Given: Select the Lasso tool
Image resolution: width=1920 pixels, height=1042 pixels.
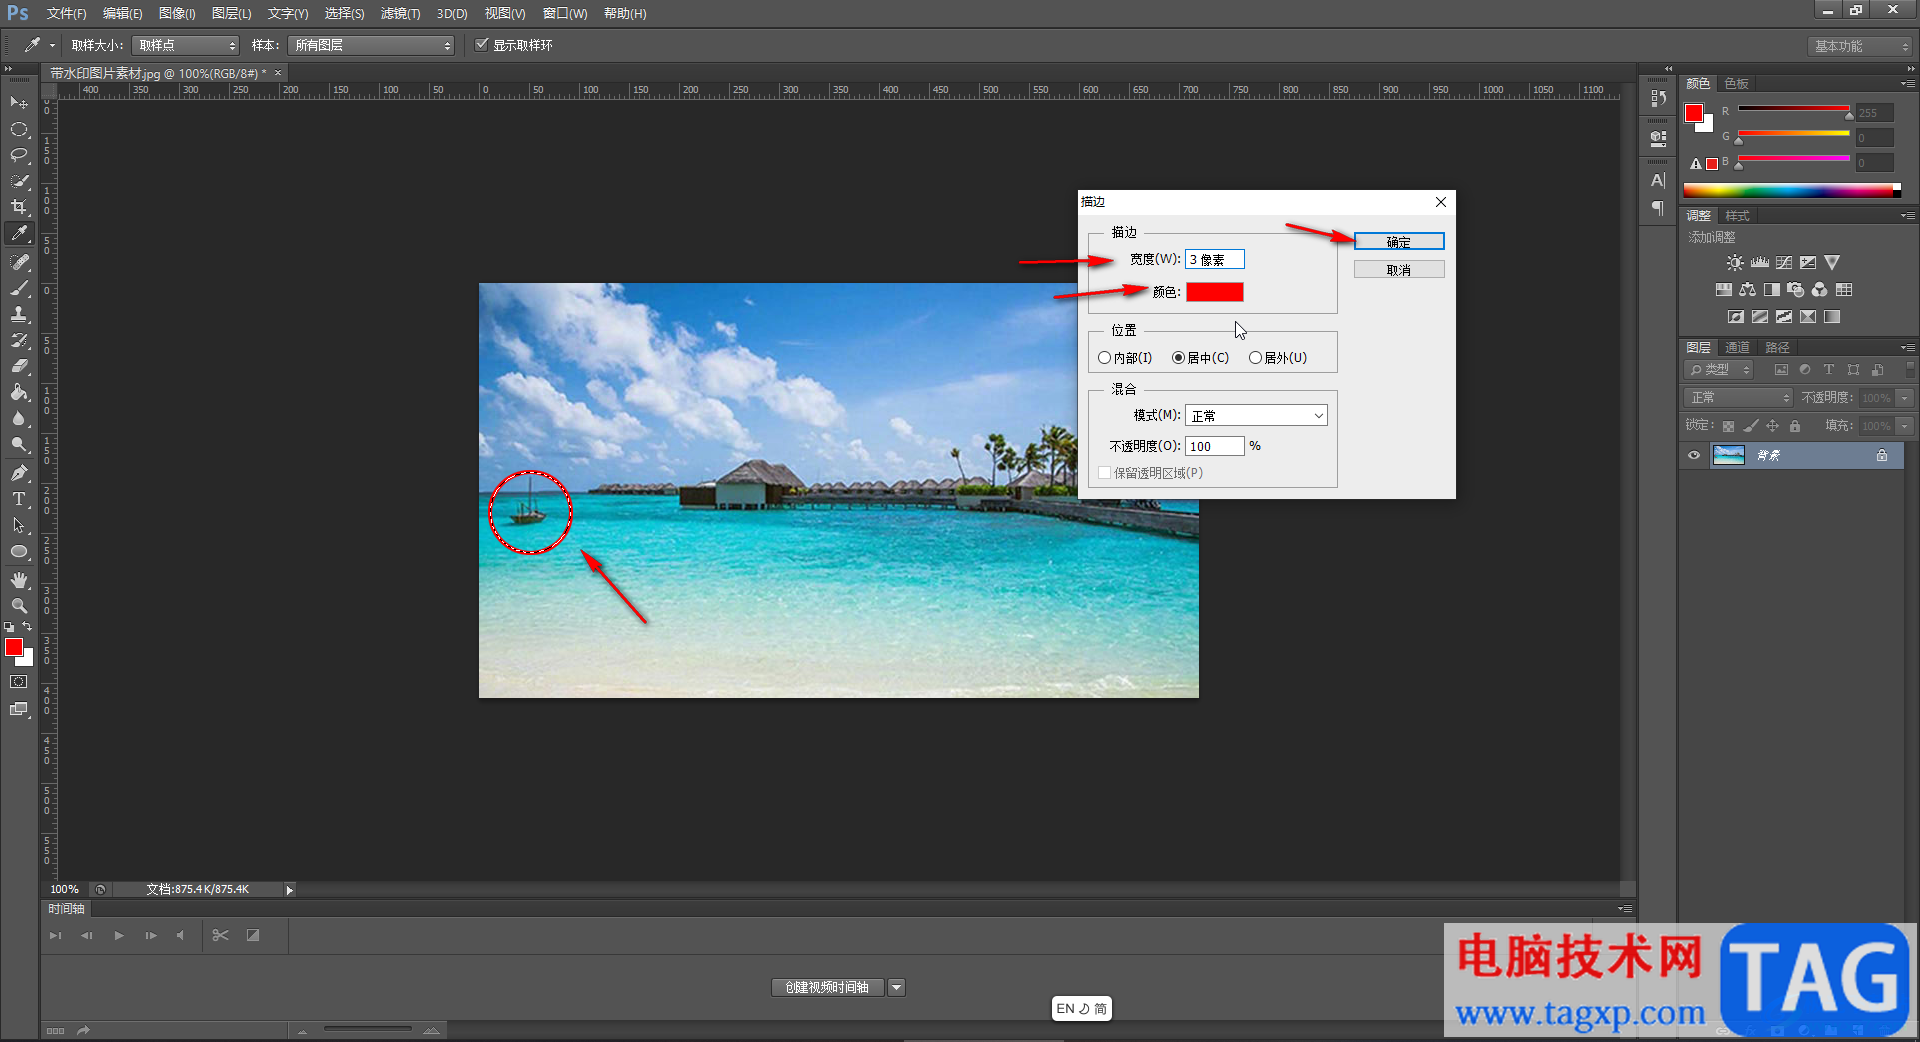Looking at the screenshot, I should click(x=19, y=155).
